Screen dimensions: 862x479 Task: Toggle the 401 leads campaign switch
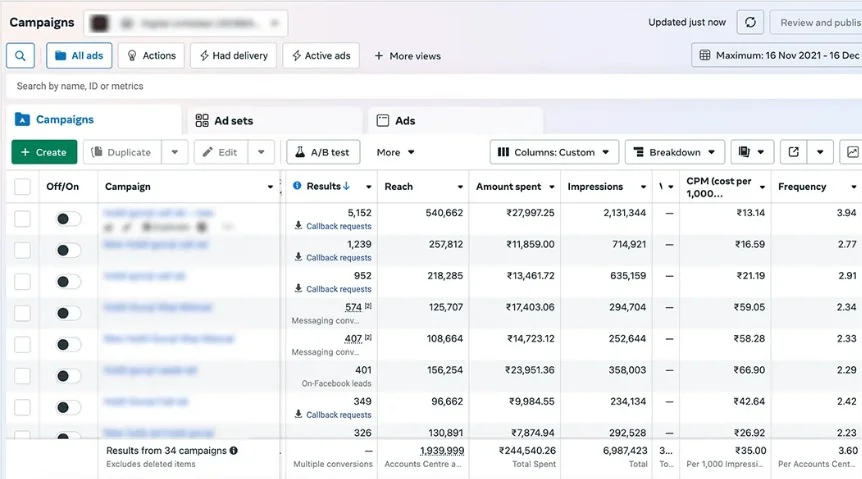(x=68, y=376)
